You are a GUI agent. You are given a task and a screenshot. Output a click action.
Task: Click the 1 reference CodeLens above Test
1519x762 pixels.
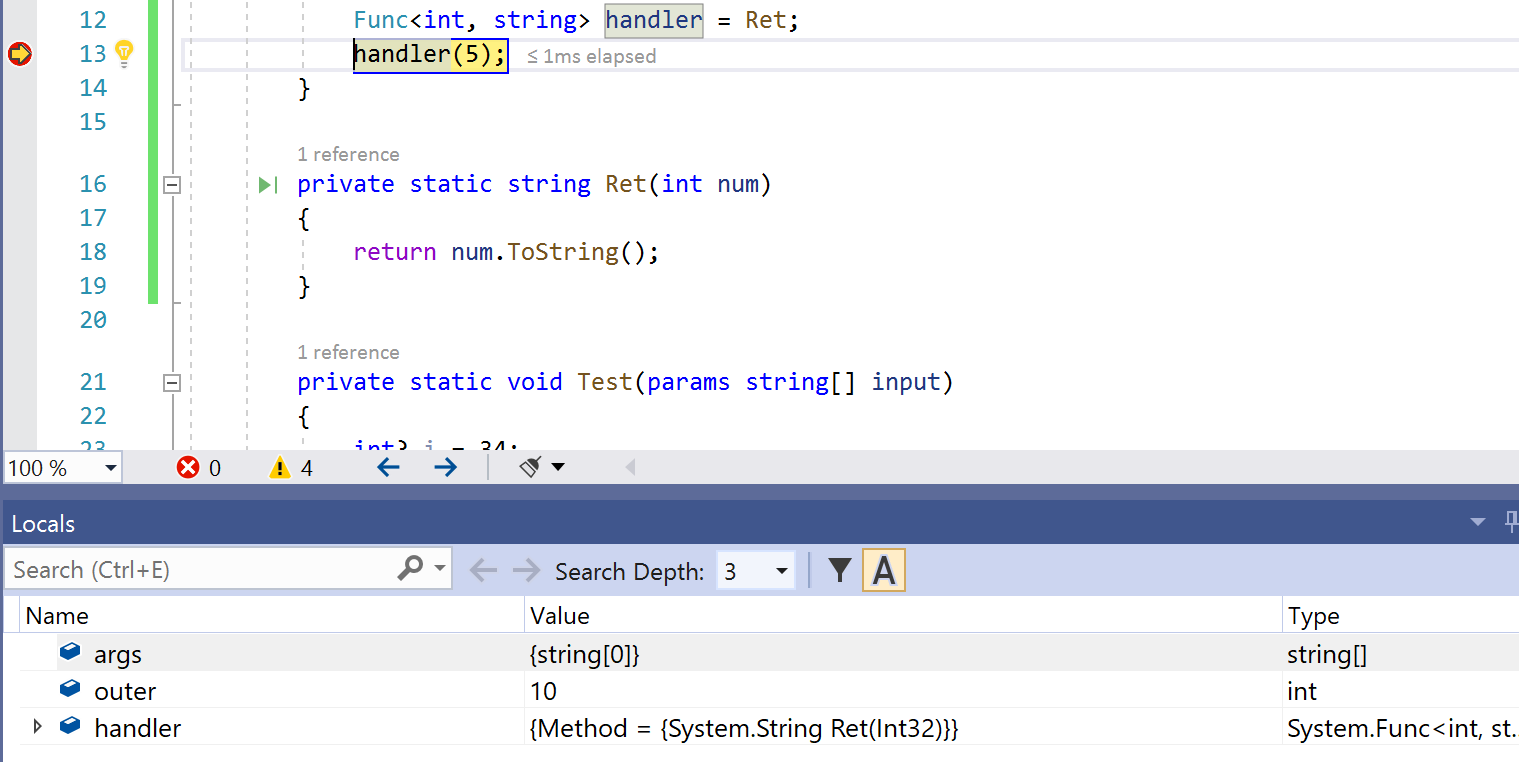pyautogui.click(x=348, y=352)
